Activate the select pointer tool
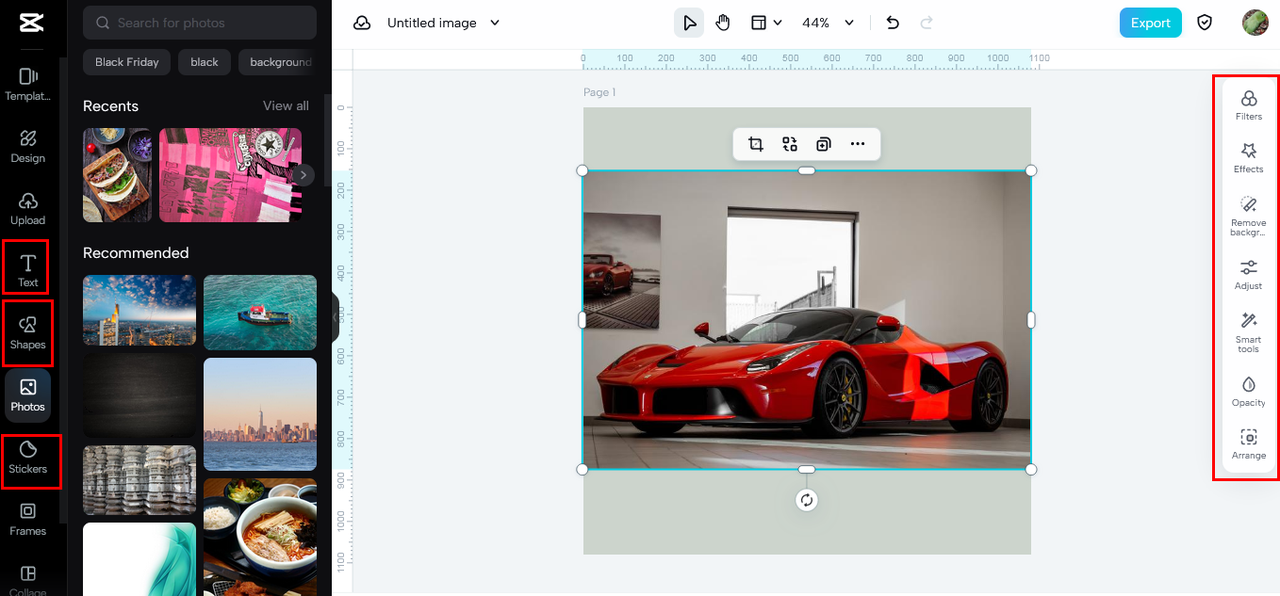 click(689, 23)
